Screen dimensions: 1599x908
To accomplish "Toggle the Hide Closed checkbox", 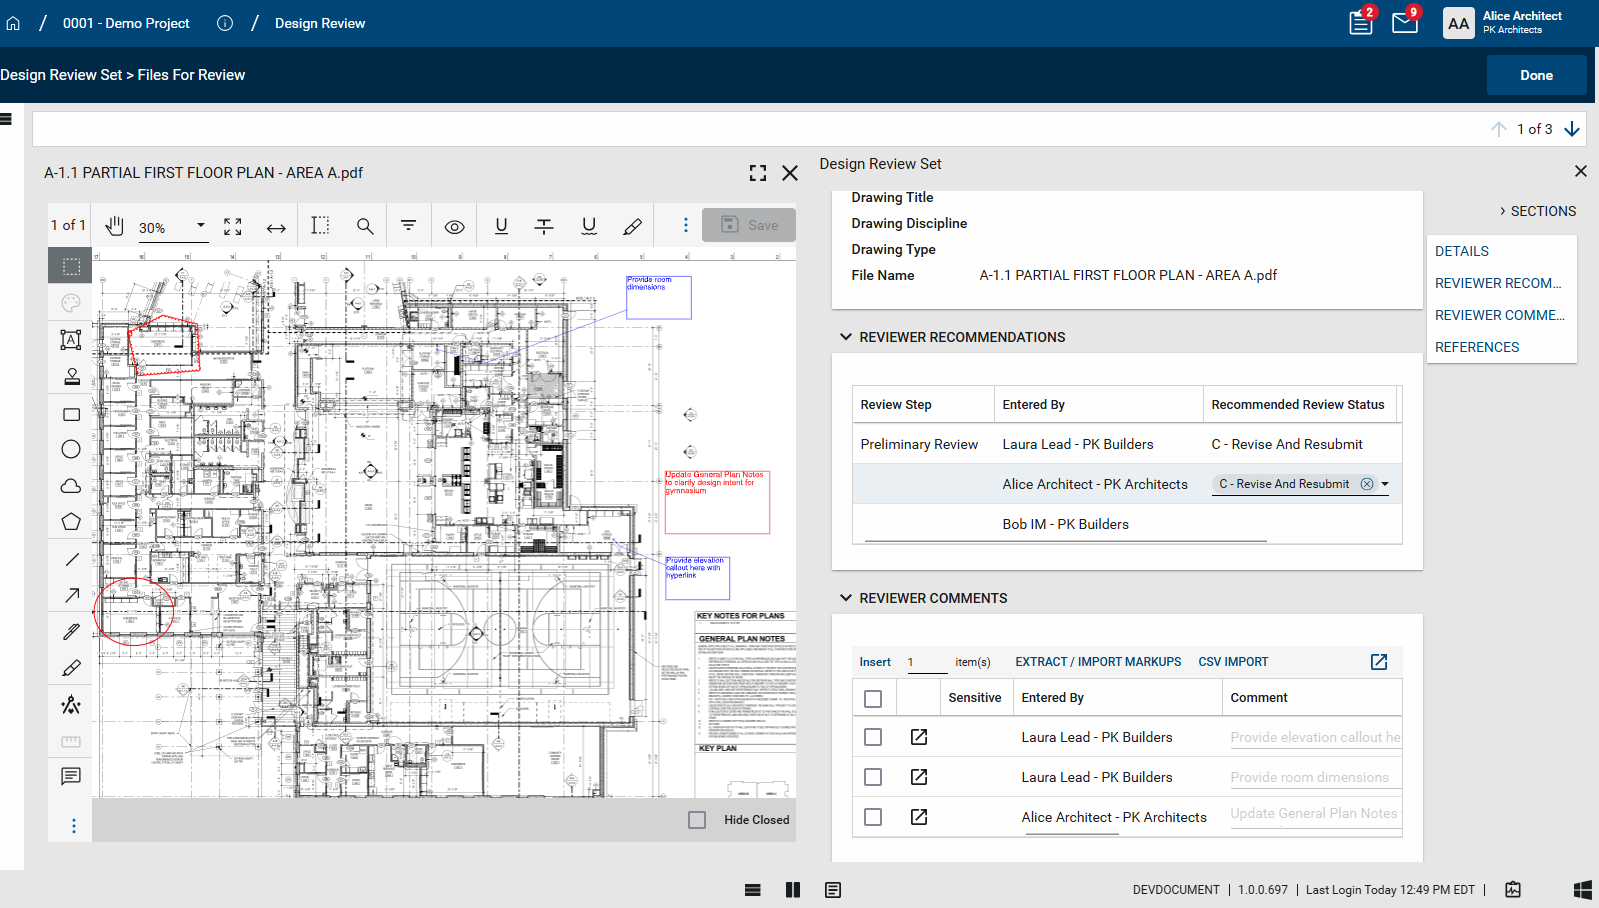I will (697, 820).
